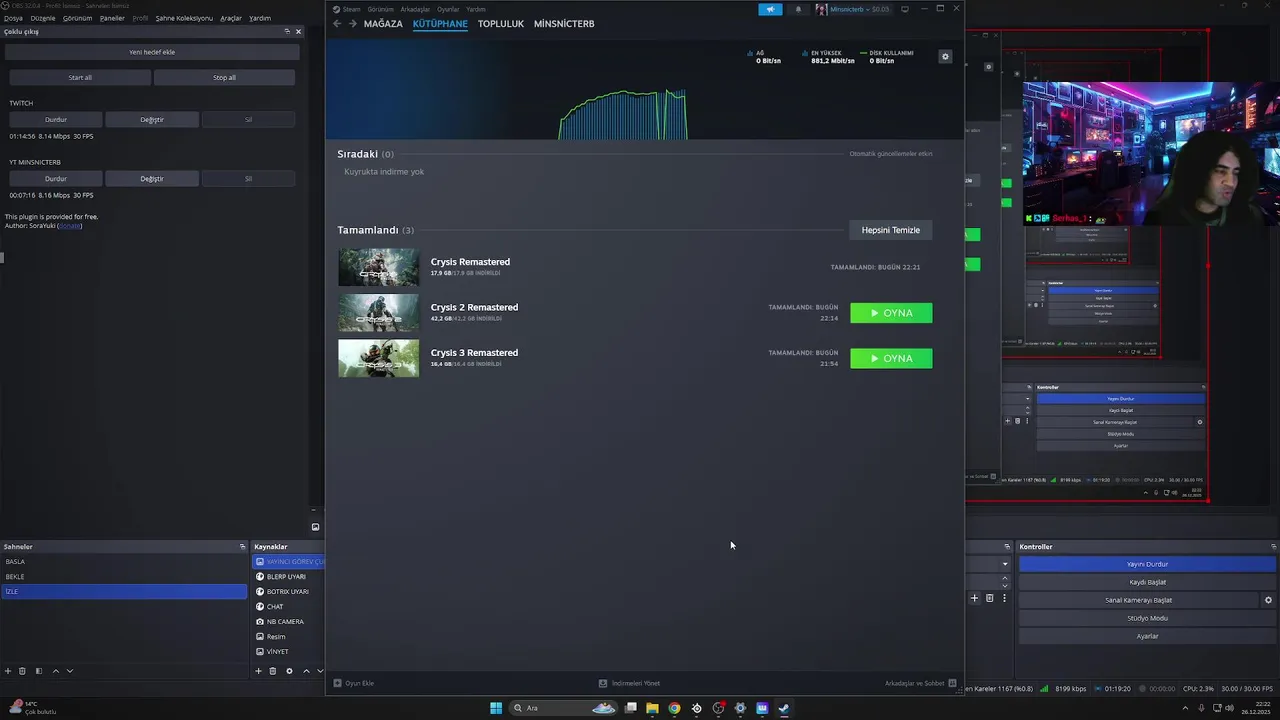Delete selected scene with trash icon
The image size is (1280, 720).
[x=22, y=671]
